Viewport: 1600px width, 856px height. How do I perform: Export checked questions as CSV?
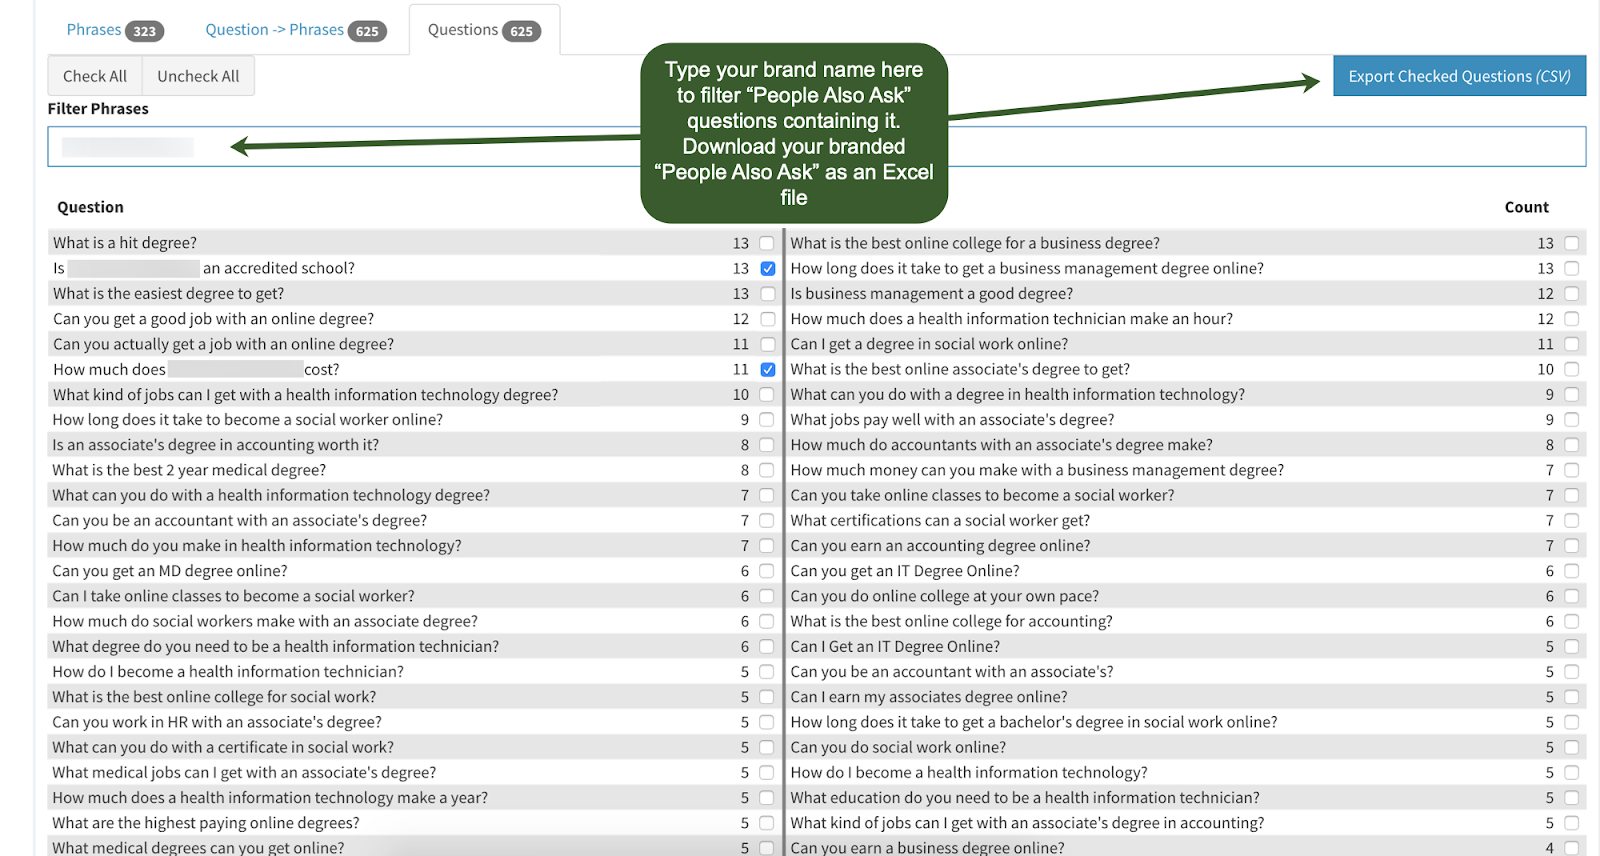pyautogui.click(x=1459, y=76)
